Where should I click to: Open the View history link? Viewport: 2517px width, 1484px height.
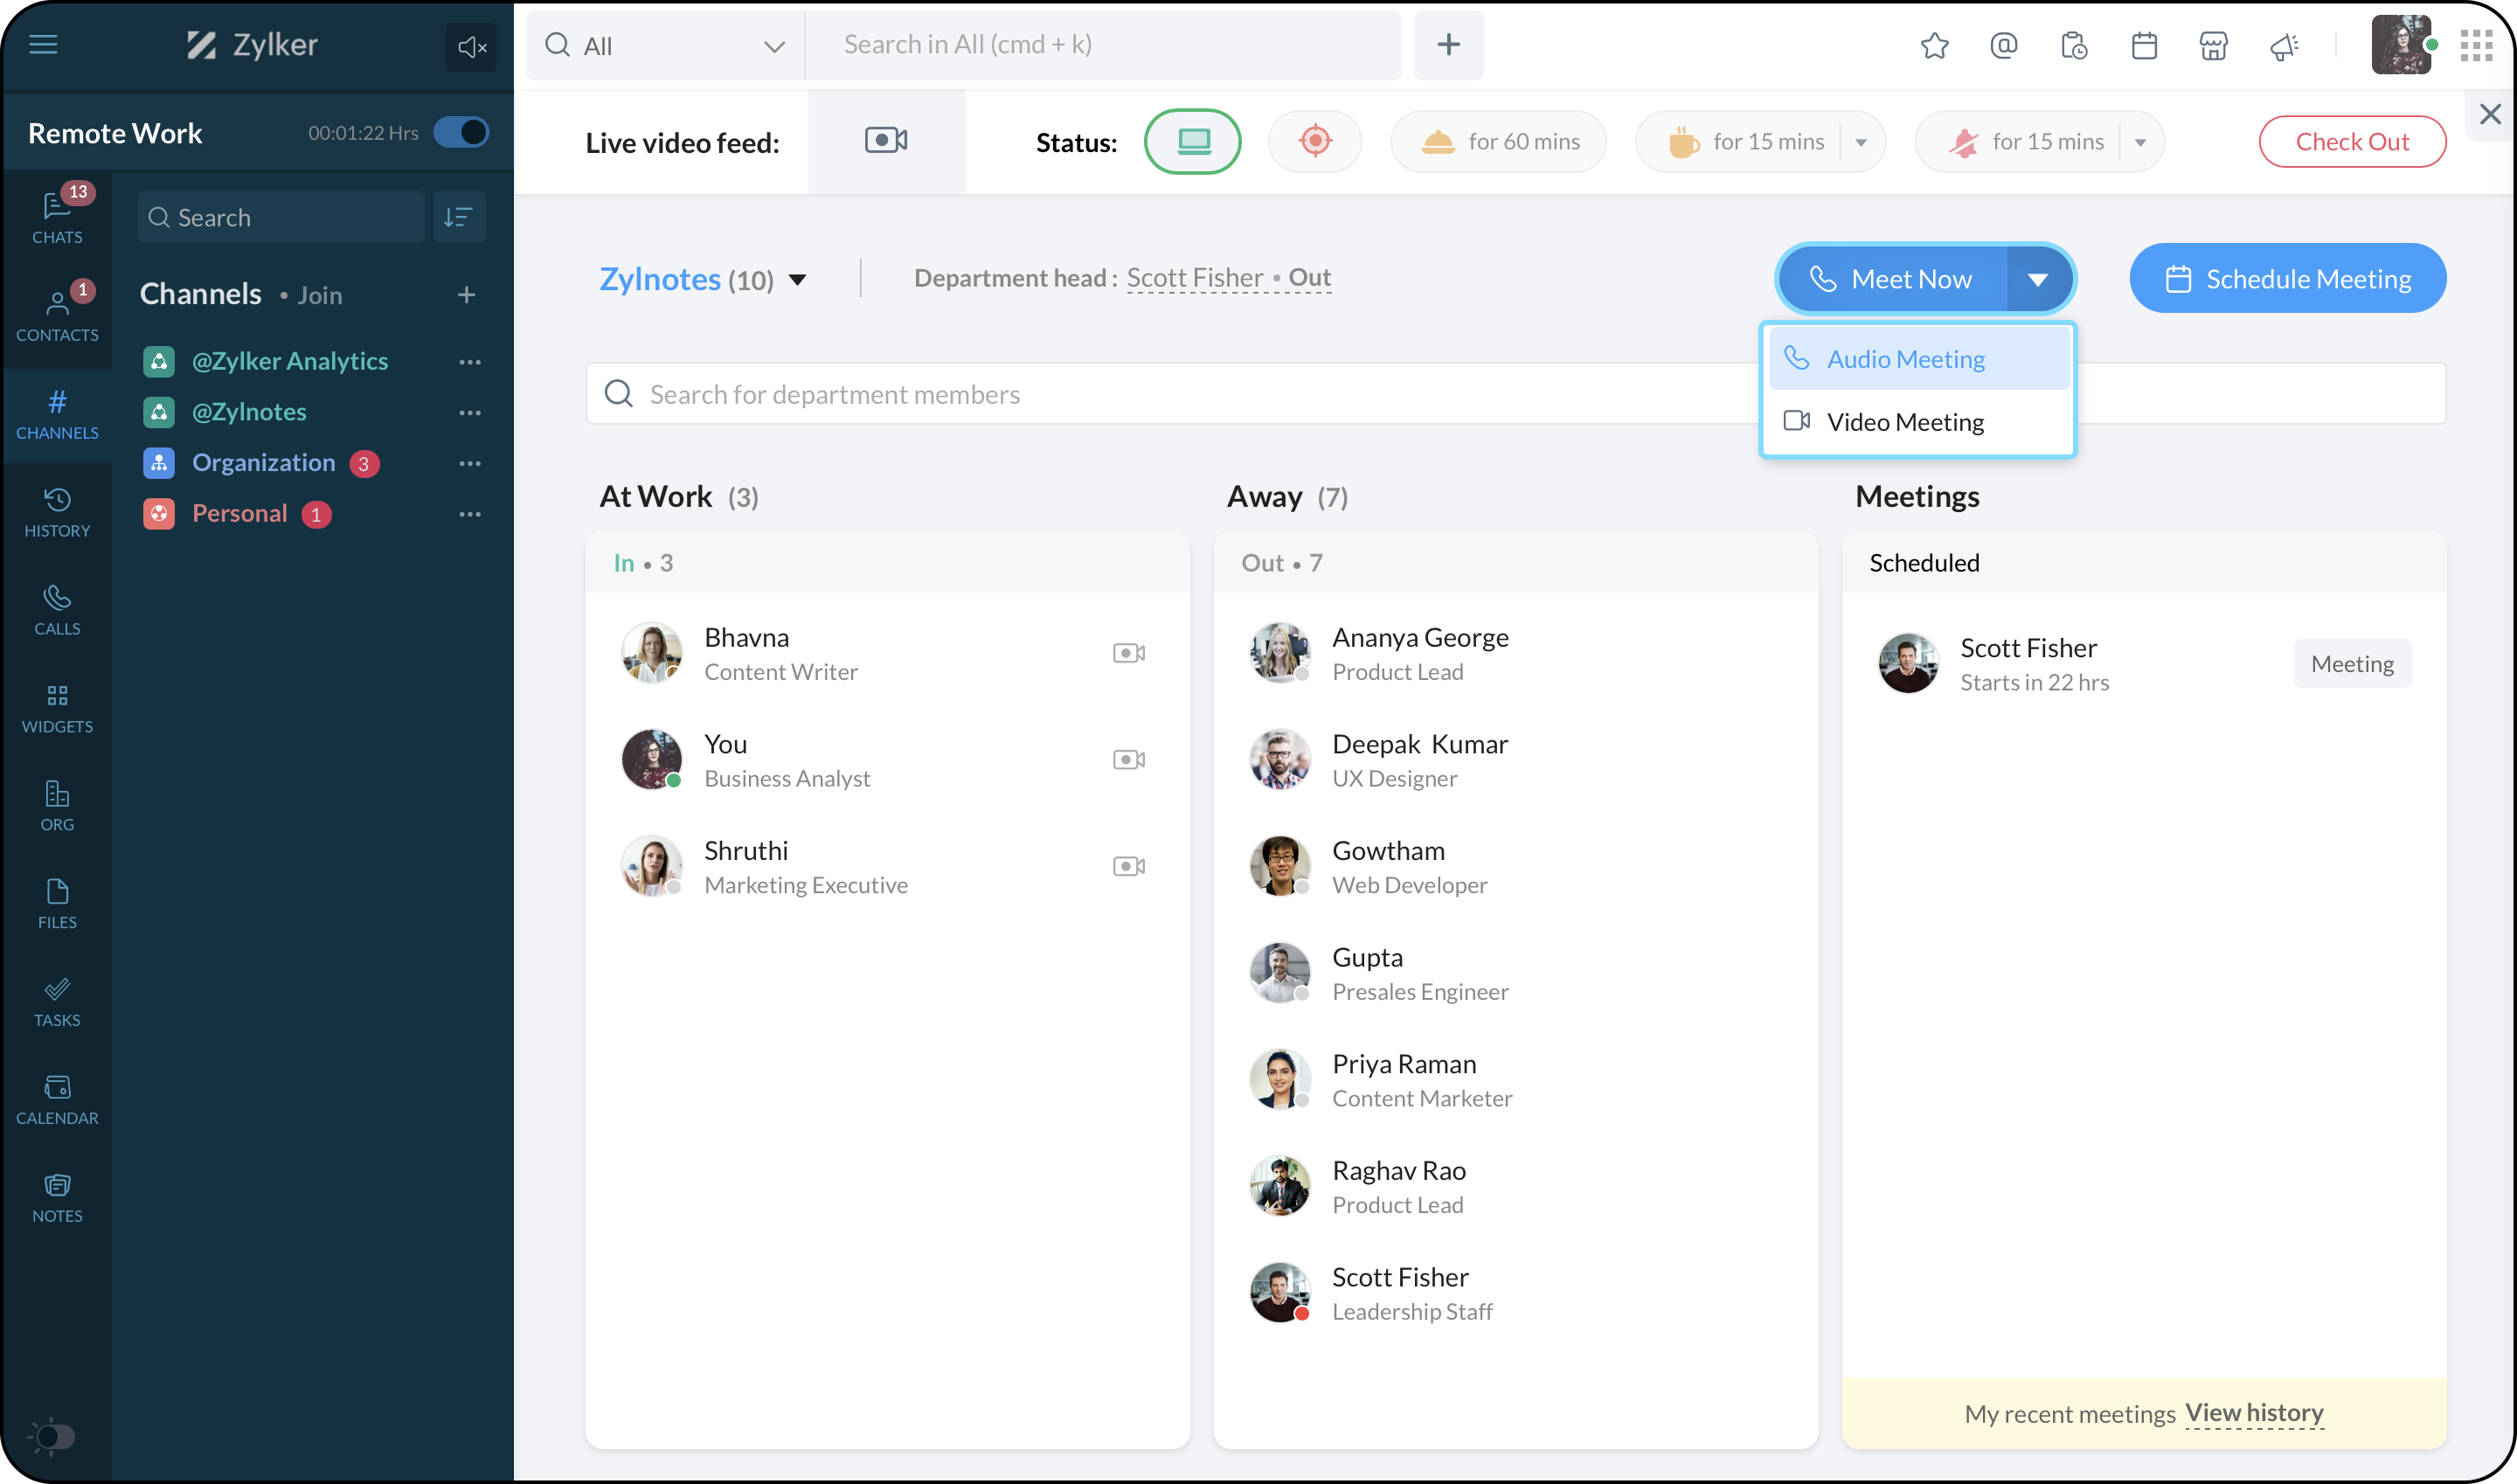click(2254, 1413)
